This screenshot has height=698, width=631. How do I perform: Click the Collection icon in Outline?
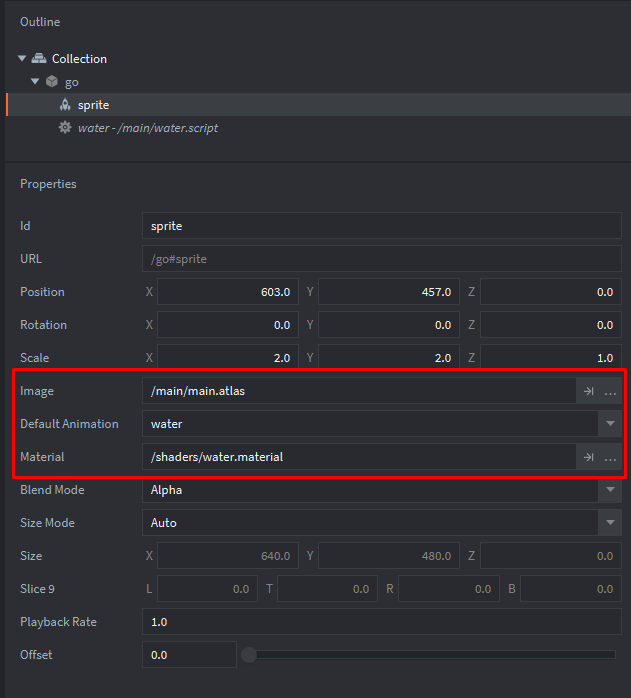(x=39, y=59)
